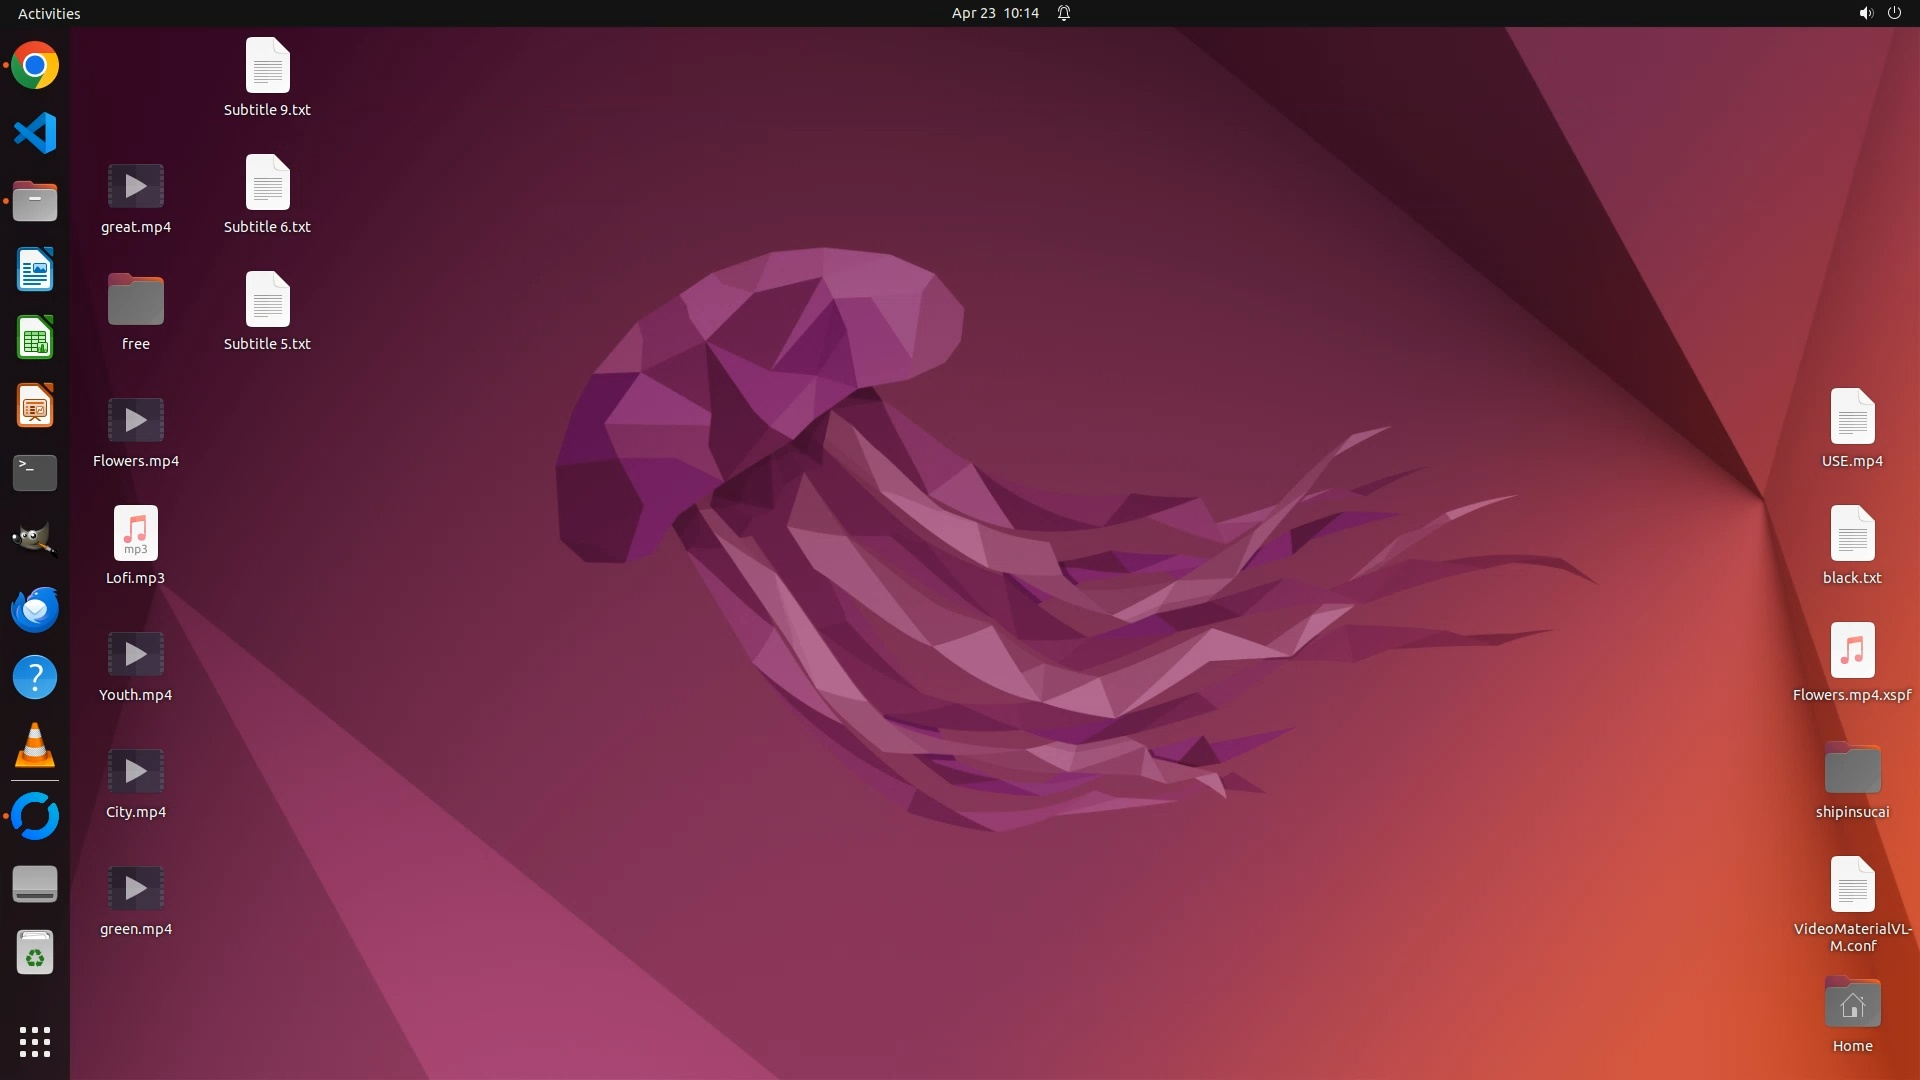Select the Lofi.mp3 audio file
The height and width of the screenshot is (1080, 1920).
135,534
